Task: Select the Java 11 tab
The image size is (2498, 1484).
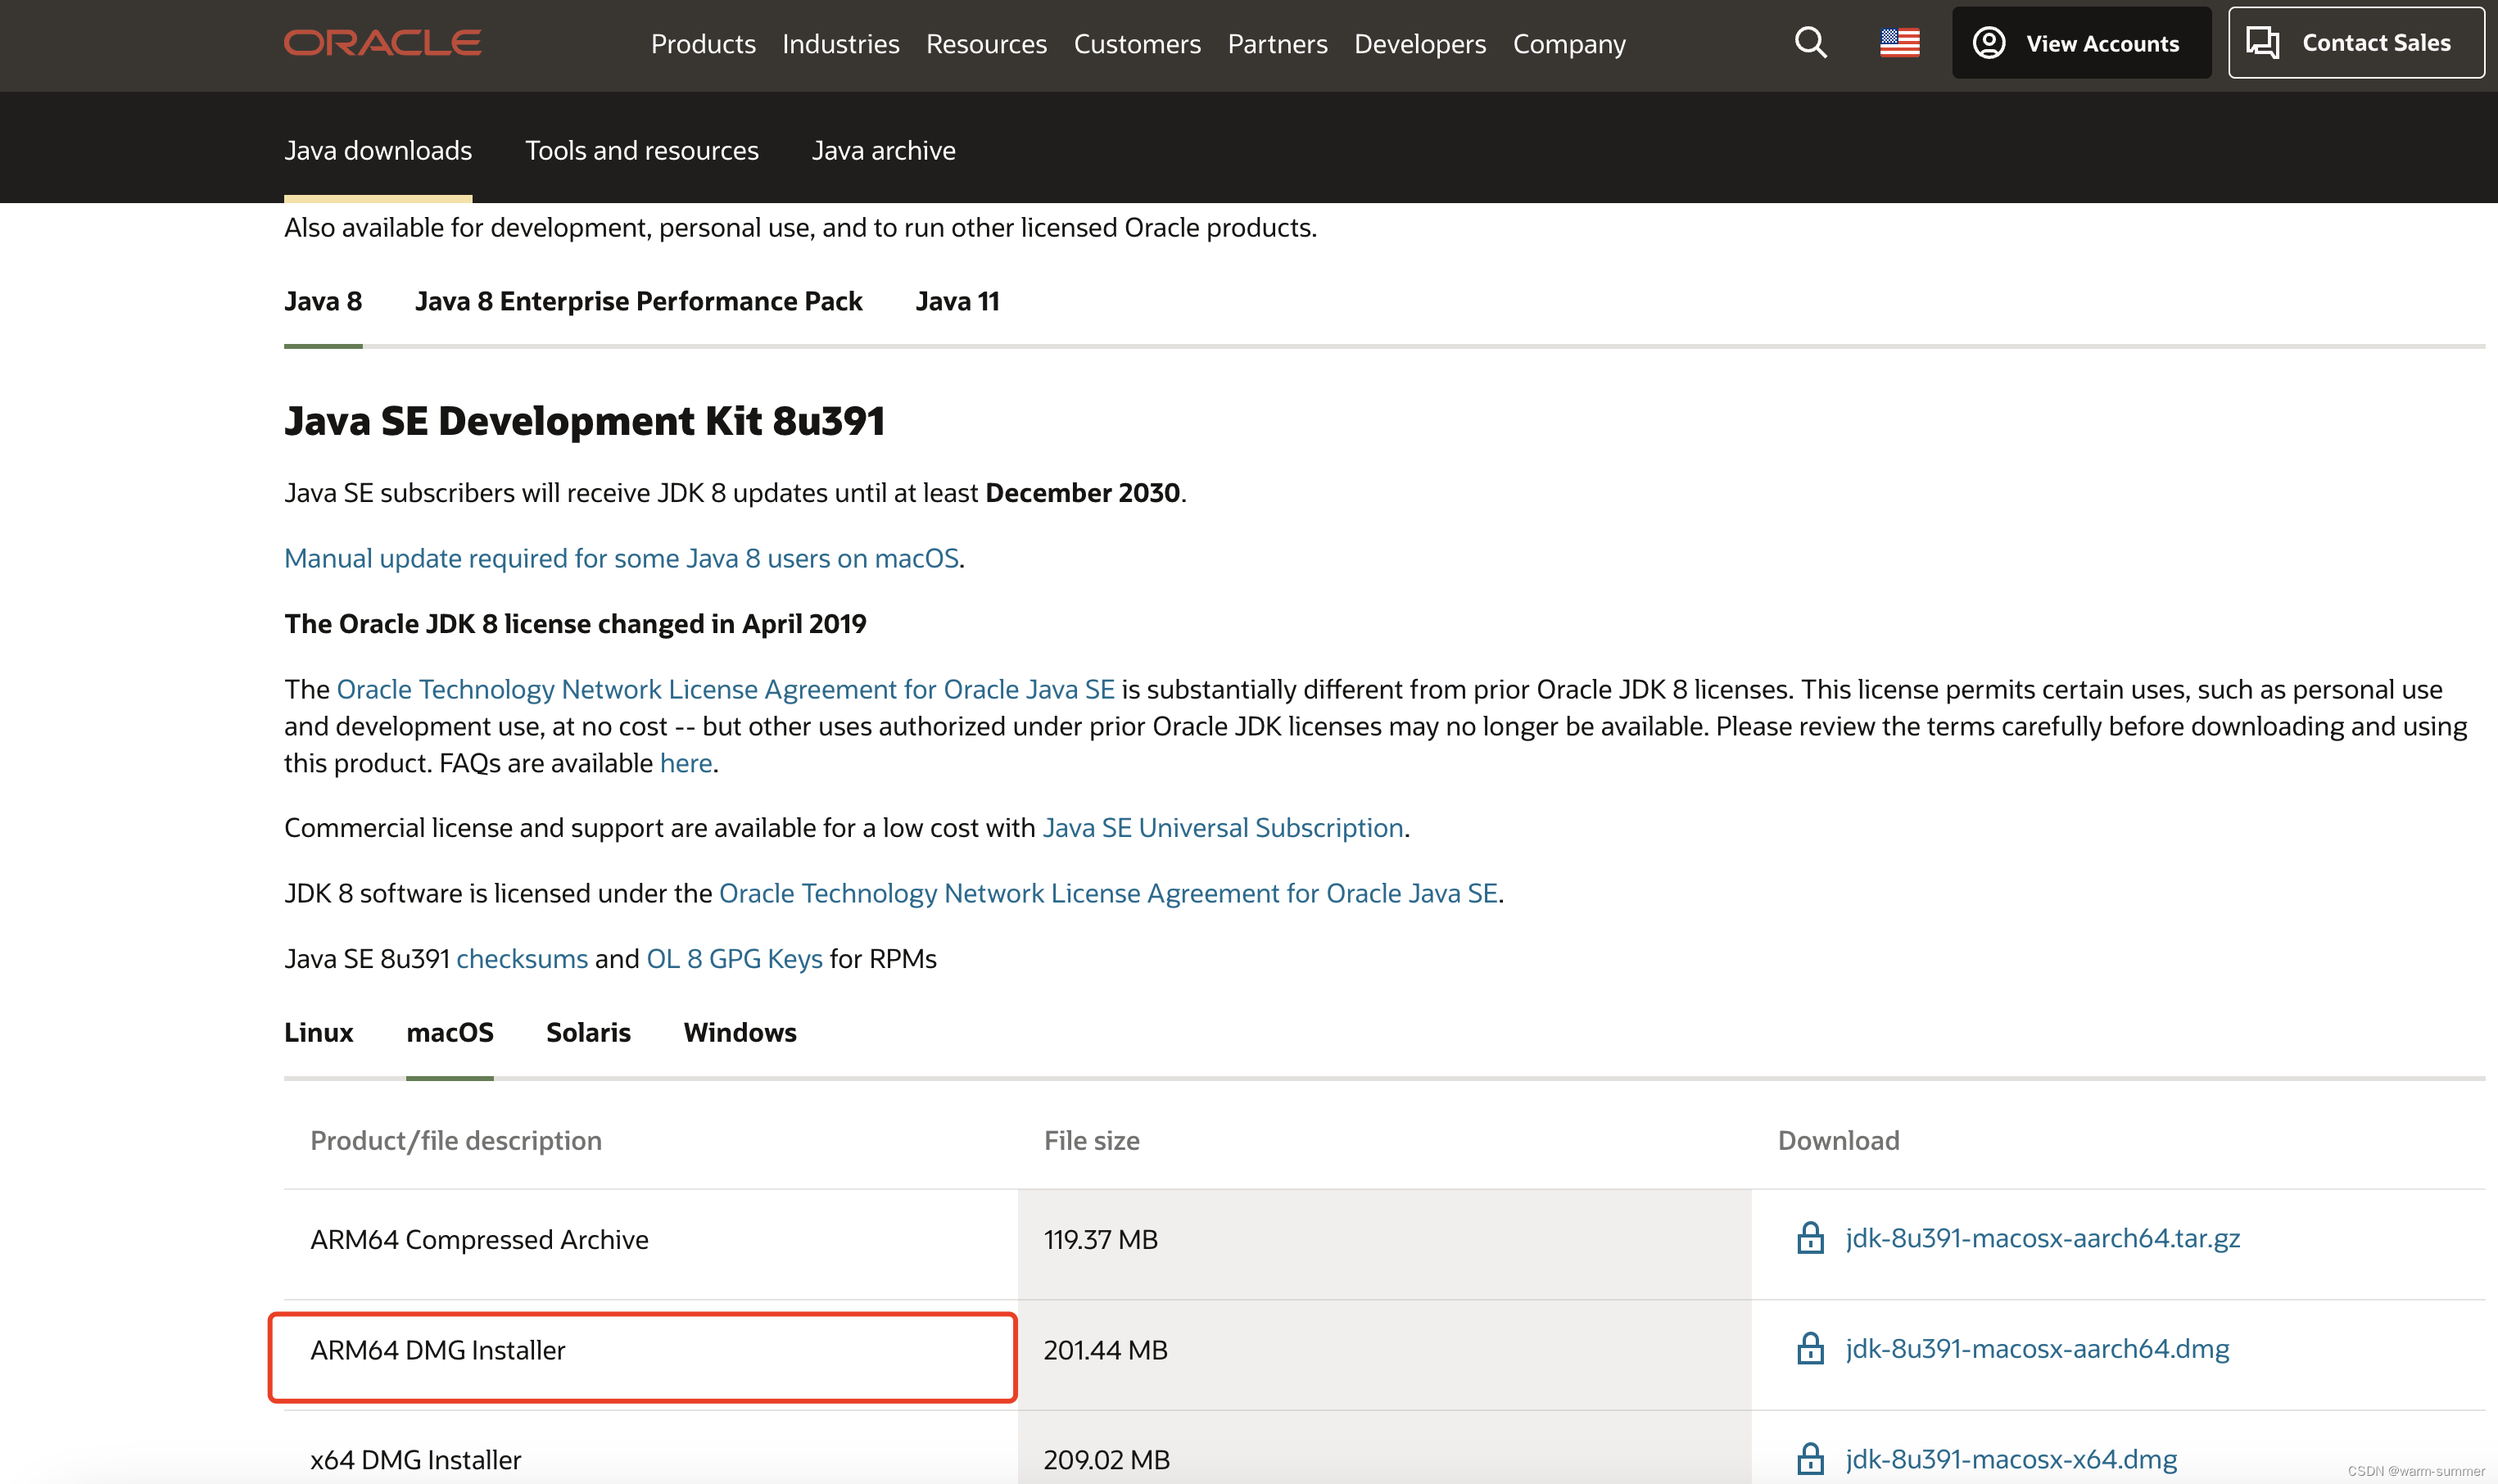Action: tap(956, 301)
